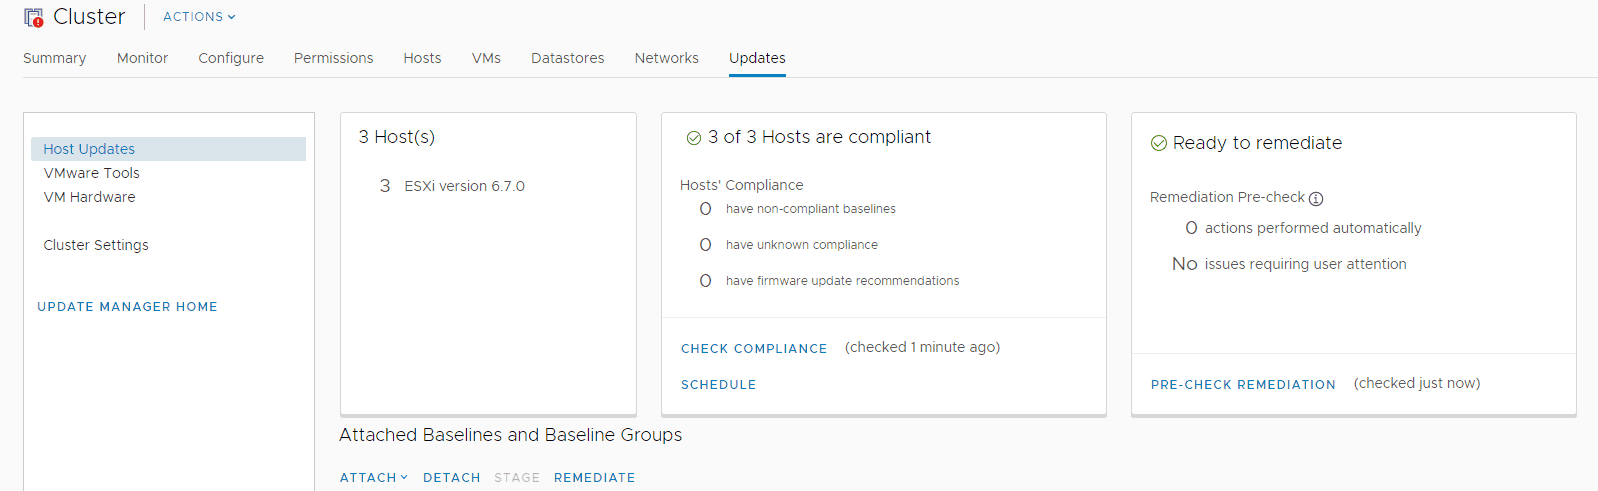Image resolution: width=1598 pixels, height=491 pixels.
Task: Click the Update Manager Home link
Action: [127, 307]
